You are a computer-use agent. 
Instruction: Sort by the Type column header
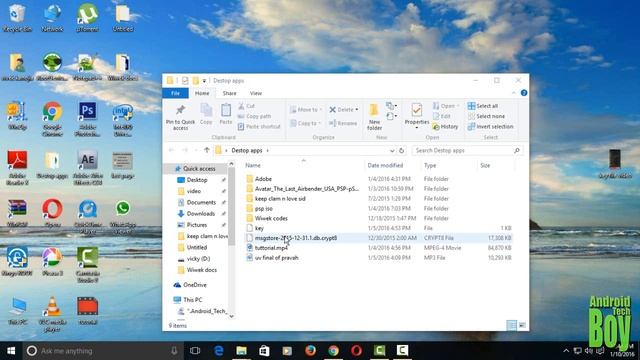(430, 165)
